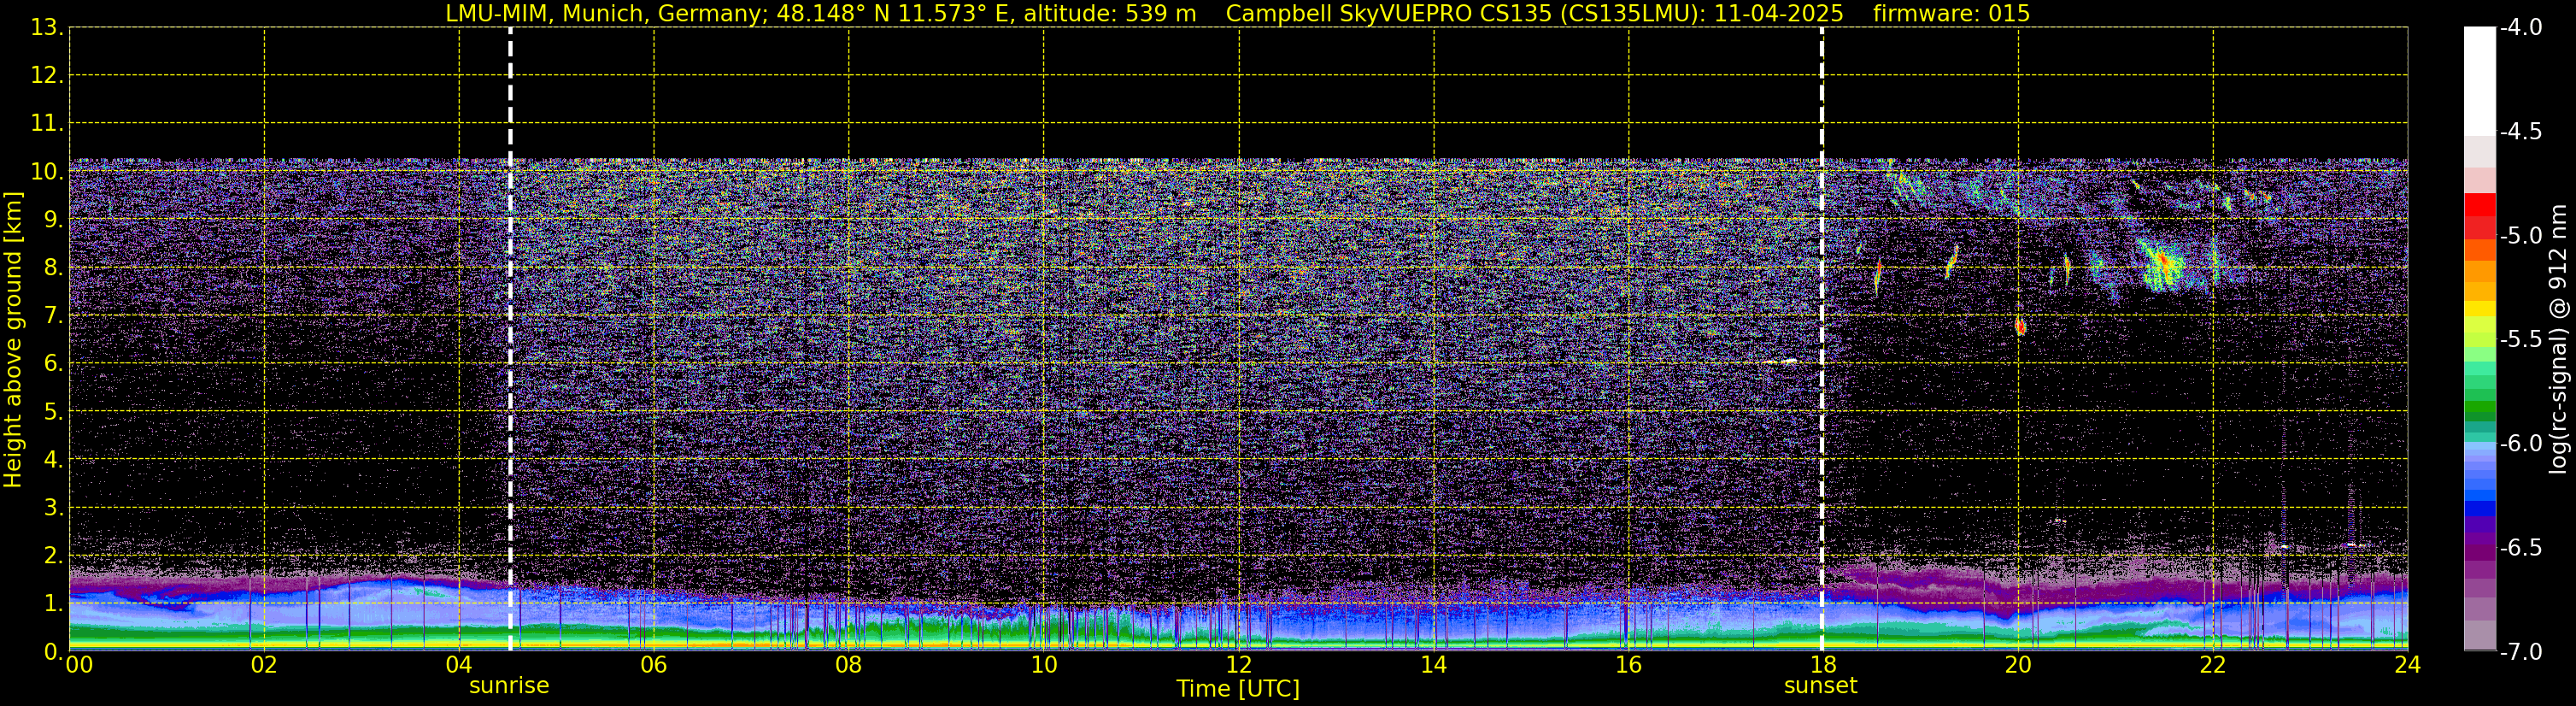The width and height of the screenshot is (2576, 706).
Task: Click the sunrise dashed vertical line
Action: click(x=510, y=339)
